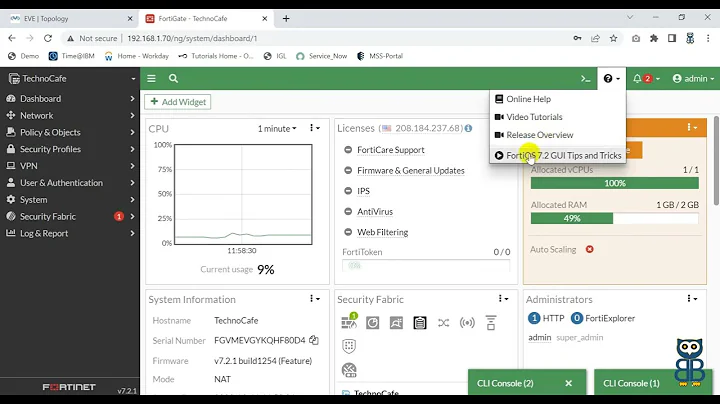Click the Allocated vCPUs 100% progress bar
Image resolution: width=720 pixels, height=404 pixels.
[614, 183]
